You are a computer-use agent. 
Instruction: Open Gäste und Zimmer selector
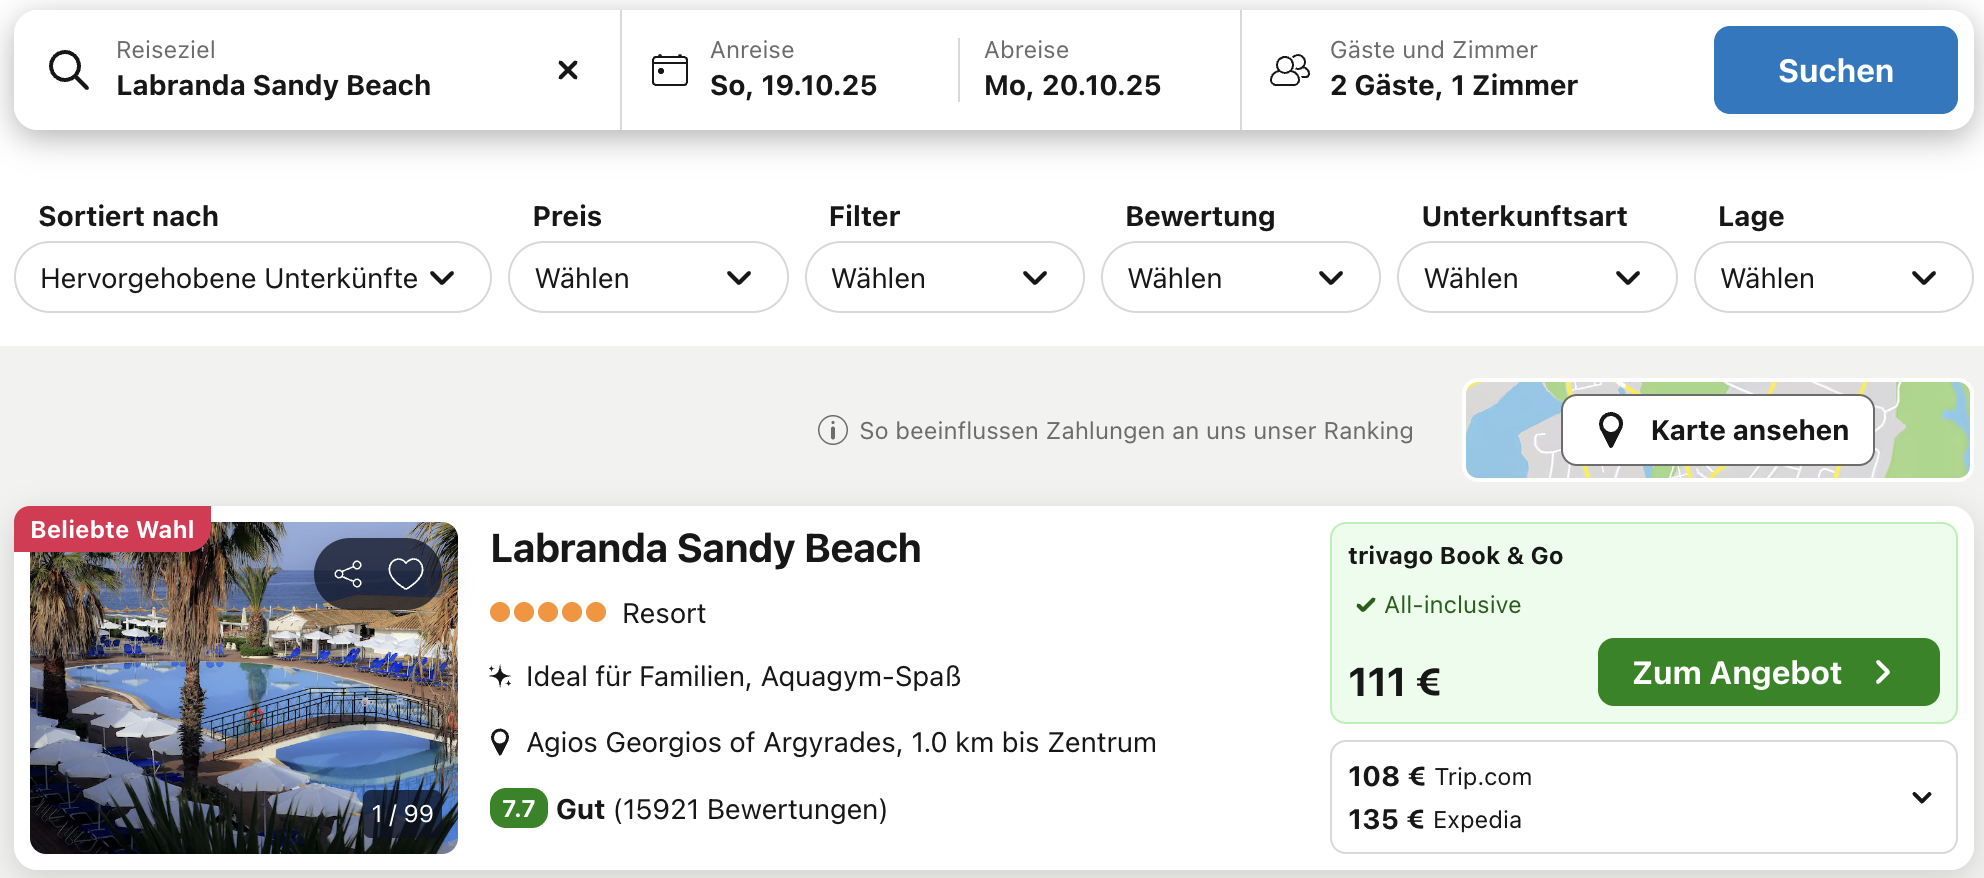pyautogui.click(x=1453, y=70)
